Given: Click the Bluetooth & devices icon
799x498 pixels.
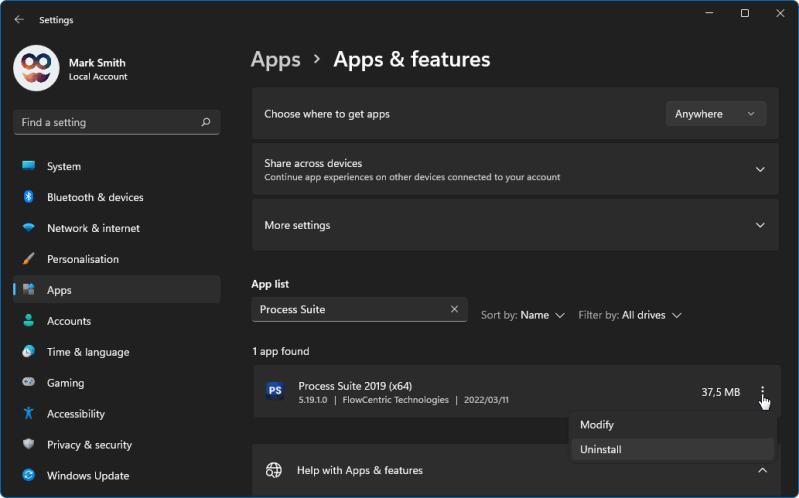Looking at the screenshot, I should (x=29, y=197).
